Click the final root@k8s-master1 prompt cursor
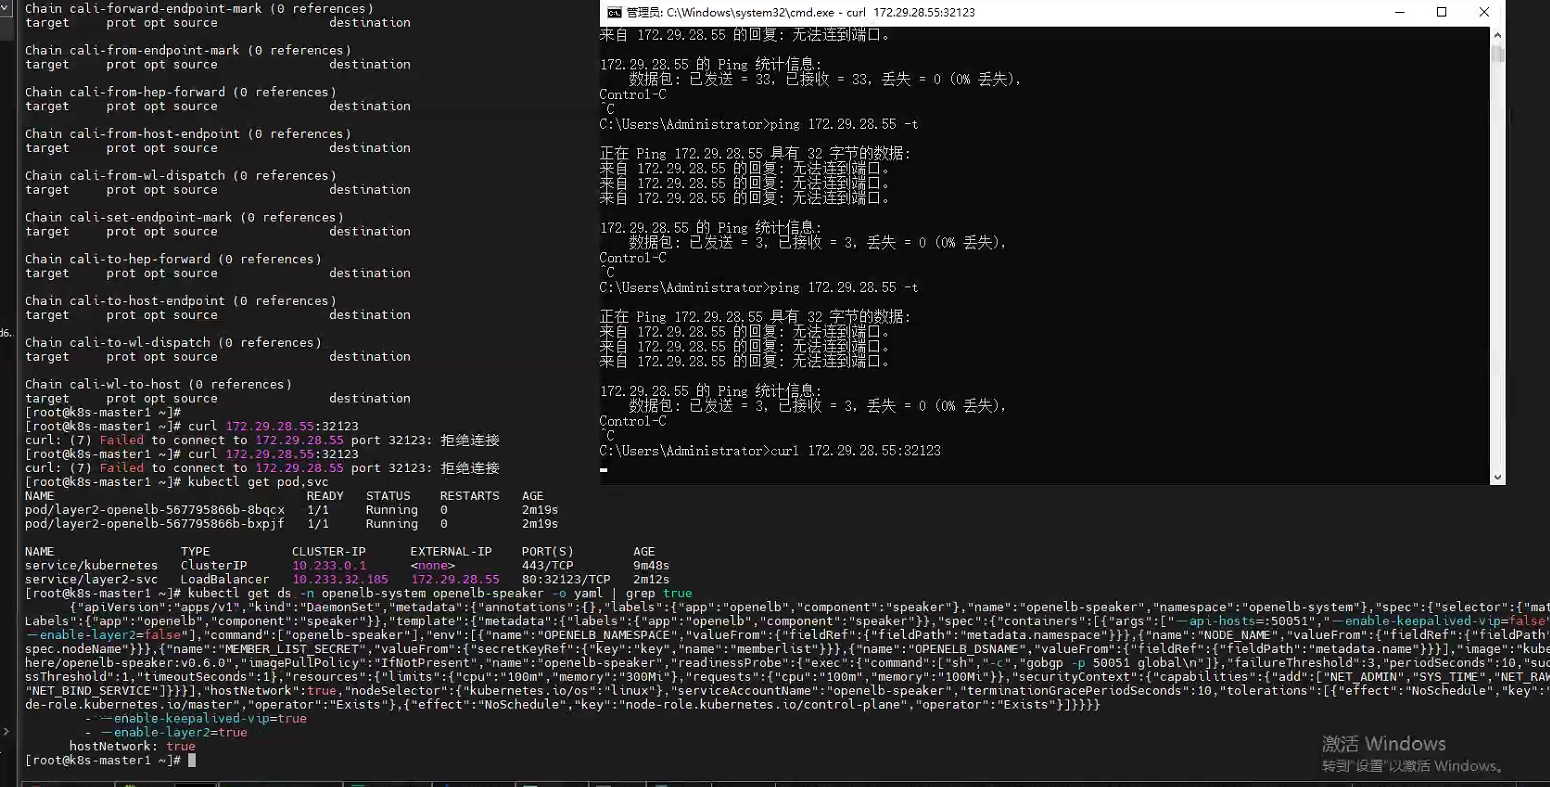1550x787 pixels. 192,761
